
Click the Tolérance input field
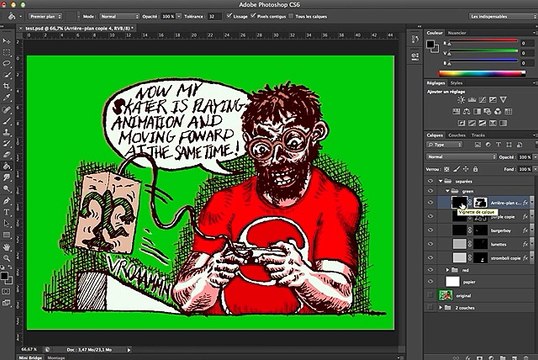[x=214, y=16]
